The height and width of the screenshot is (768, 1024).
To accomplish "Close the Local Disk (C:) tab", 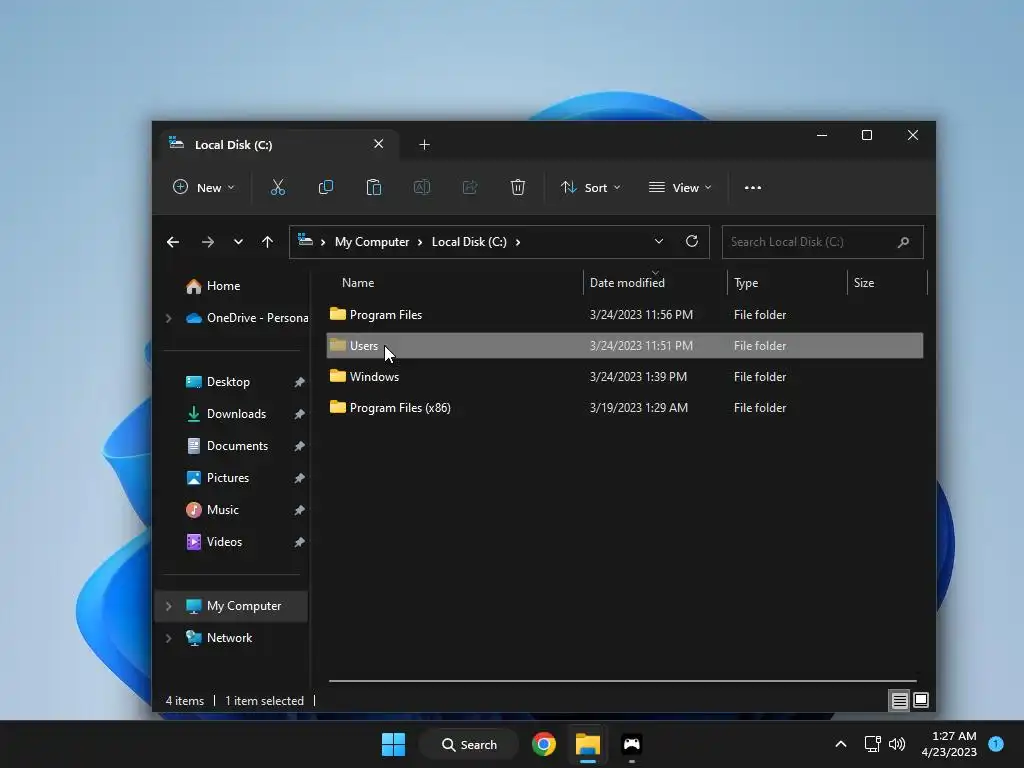I will (379, 144).
